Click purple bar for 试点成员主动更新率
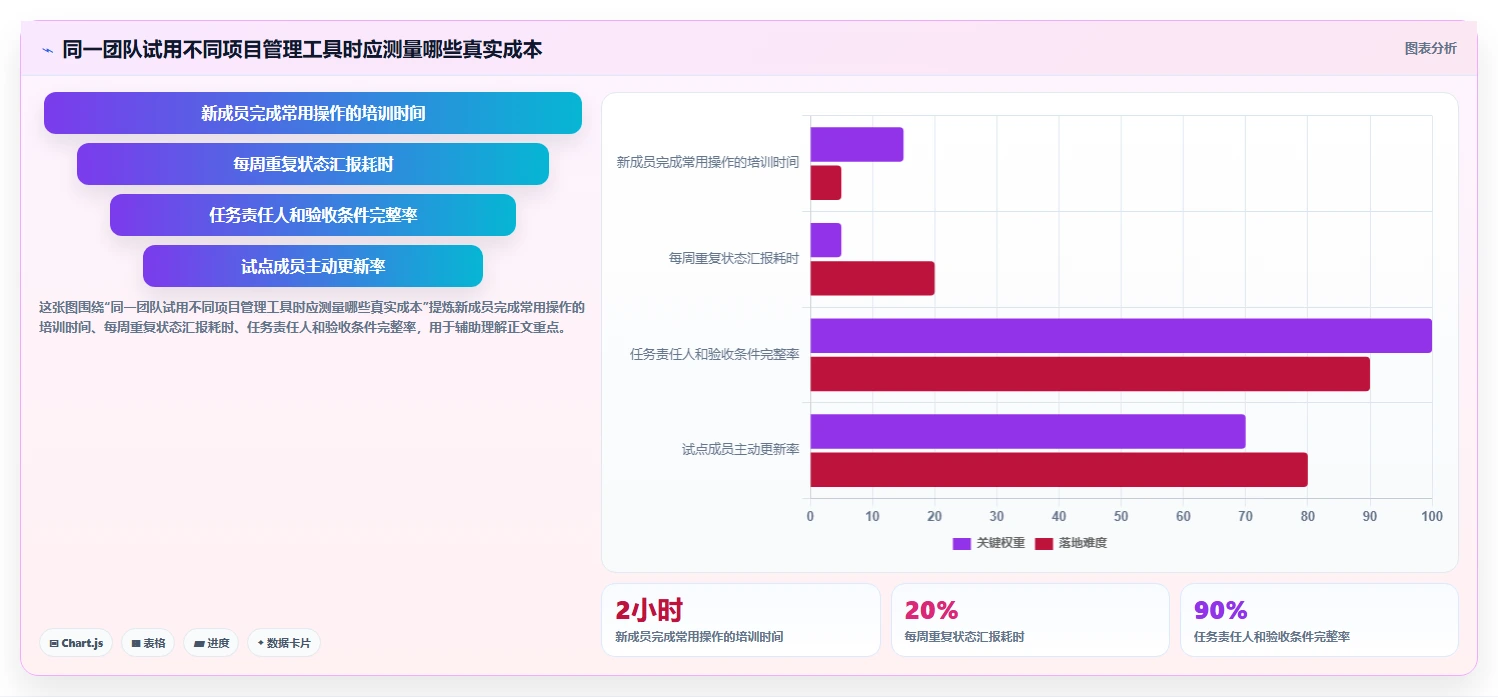This screenshot has width=1498, height=697. (1028, 431)
